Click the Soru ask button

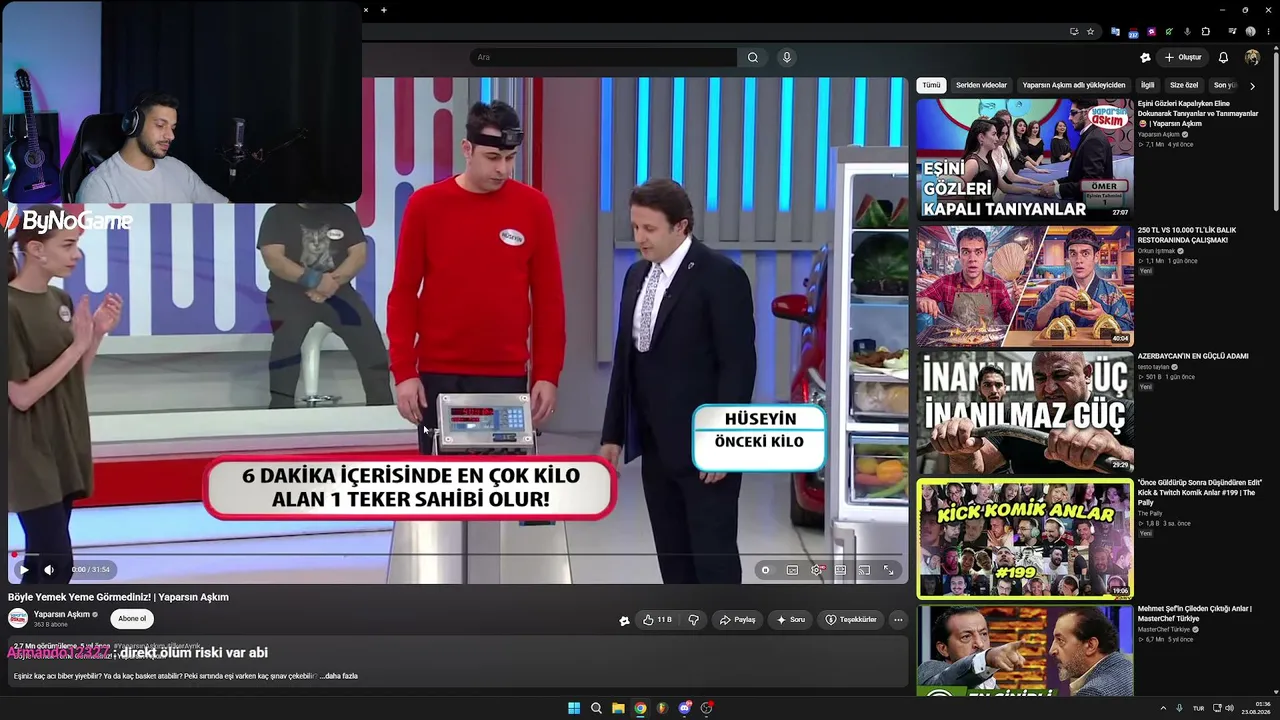click(790, 620)
